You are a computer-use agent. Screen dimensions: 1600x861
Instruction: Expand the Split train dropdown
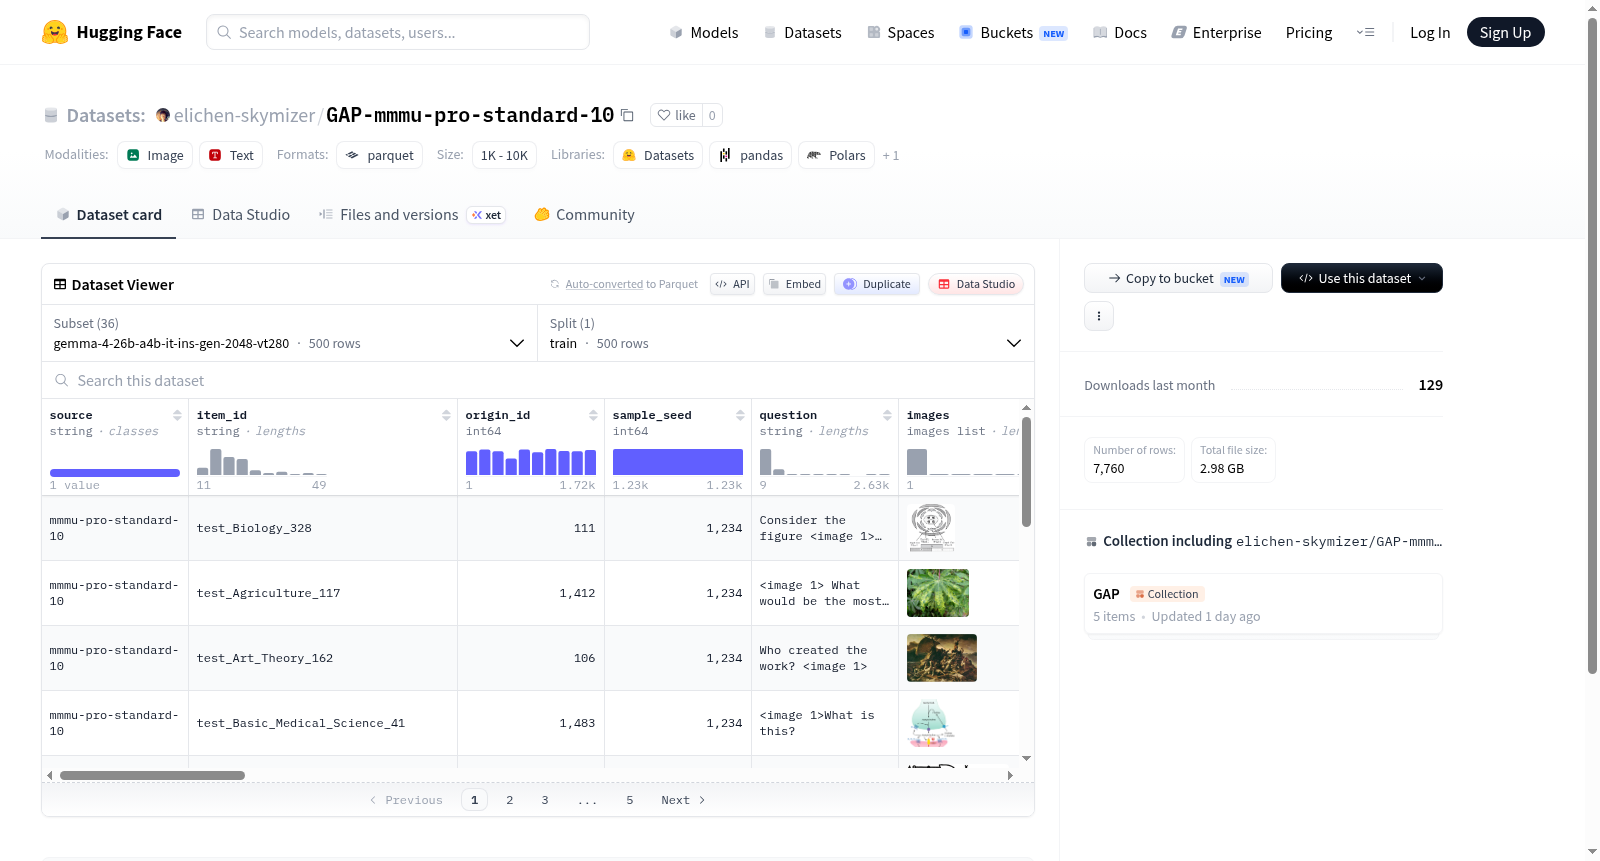(x=786, y=333)
